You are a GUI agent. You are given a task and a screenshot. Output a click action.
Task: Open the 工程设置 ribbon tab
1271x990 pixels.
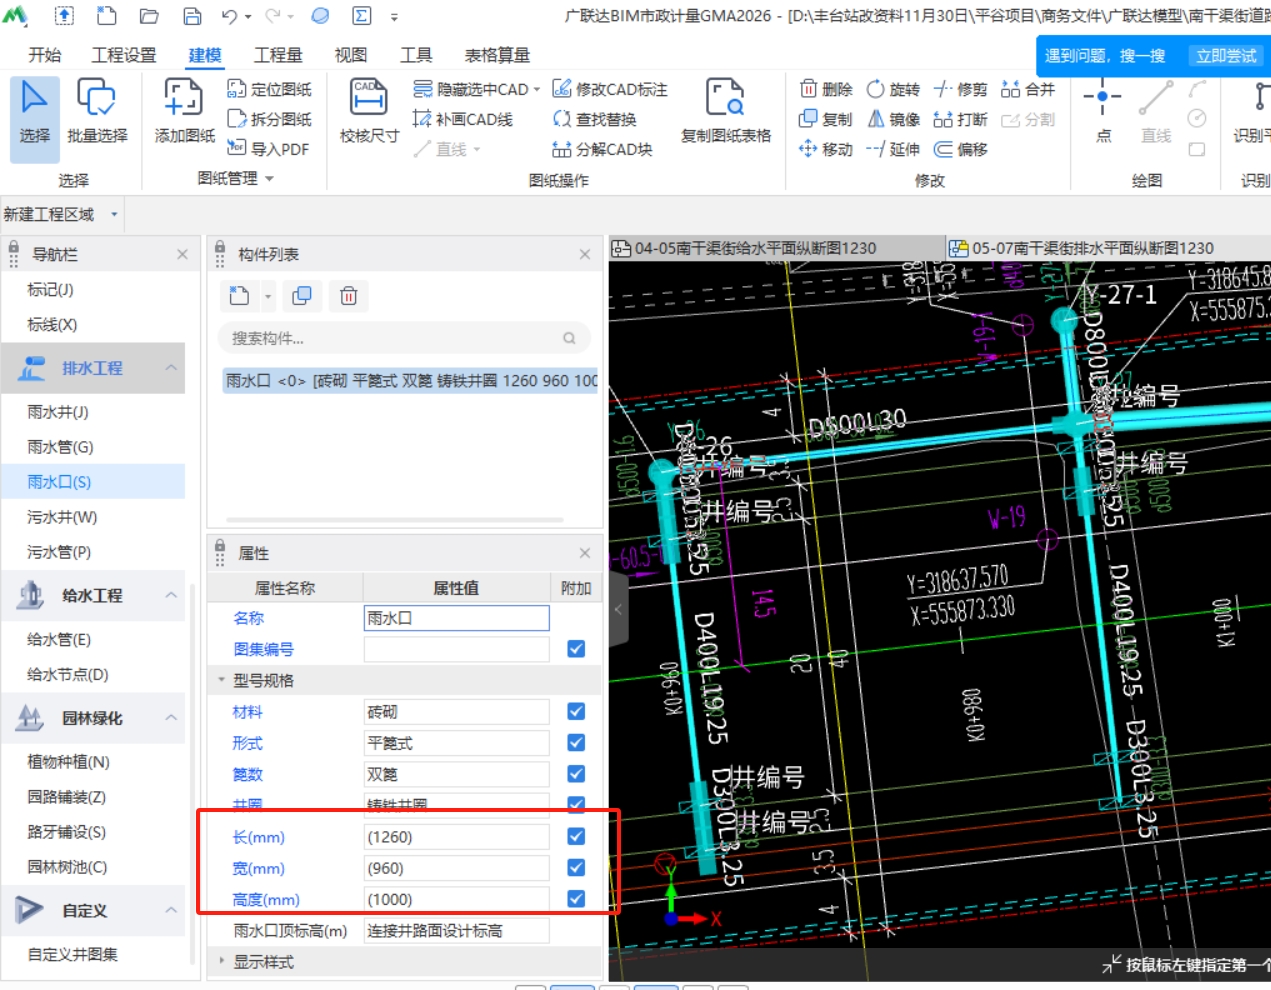click(124, 55)
